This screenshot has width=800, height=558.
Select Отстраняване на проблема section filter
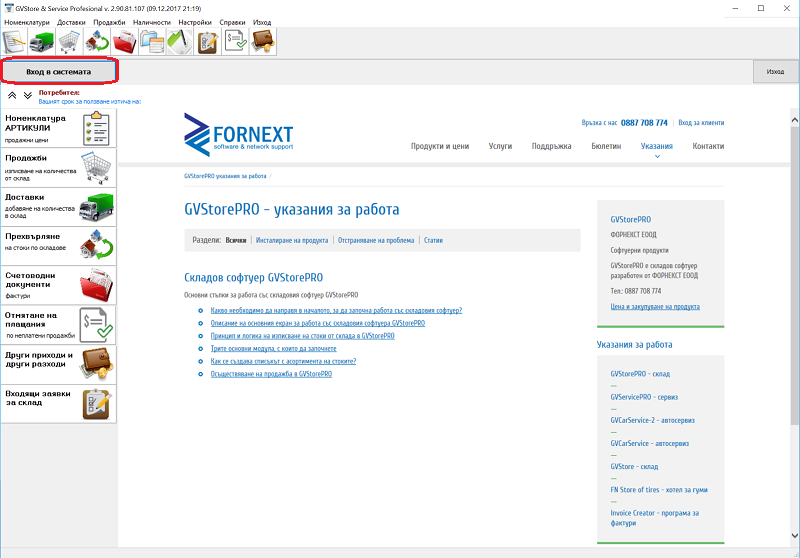point(376,240)
